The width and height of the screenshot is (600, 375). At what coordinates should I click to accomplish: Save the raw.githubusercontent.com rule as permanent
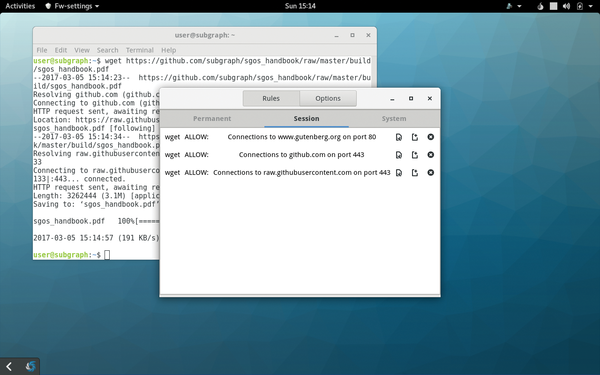coord(415,173)
